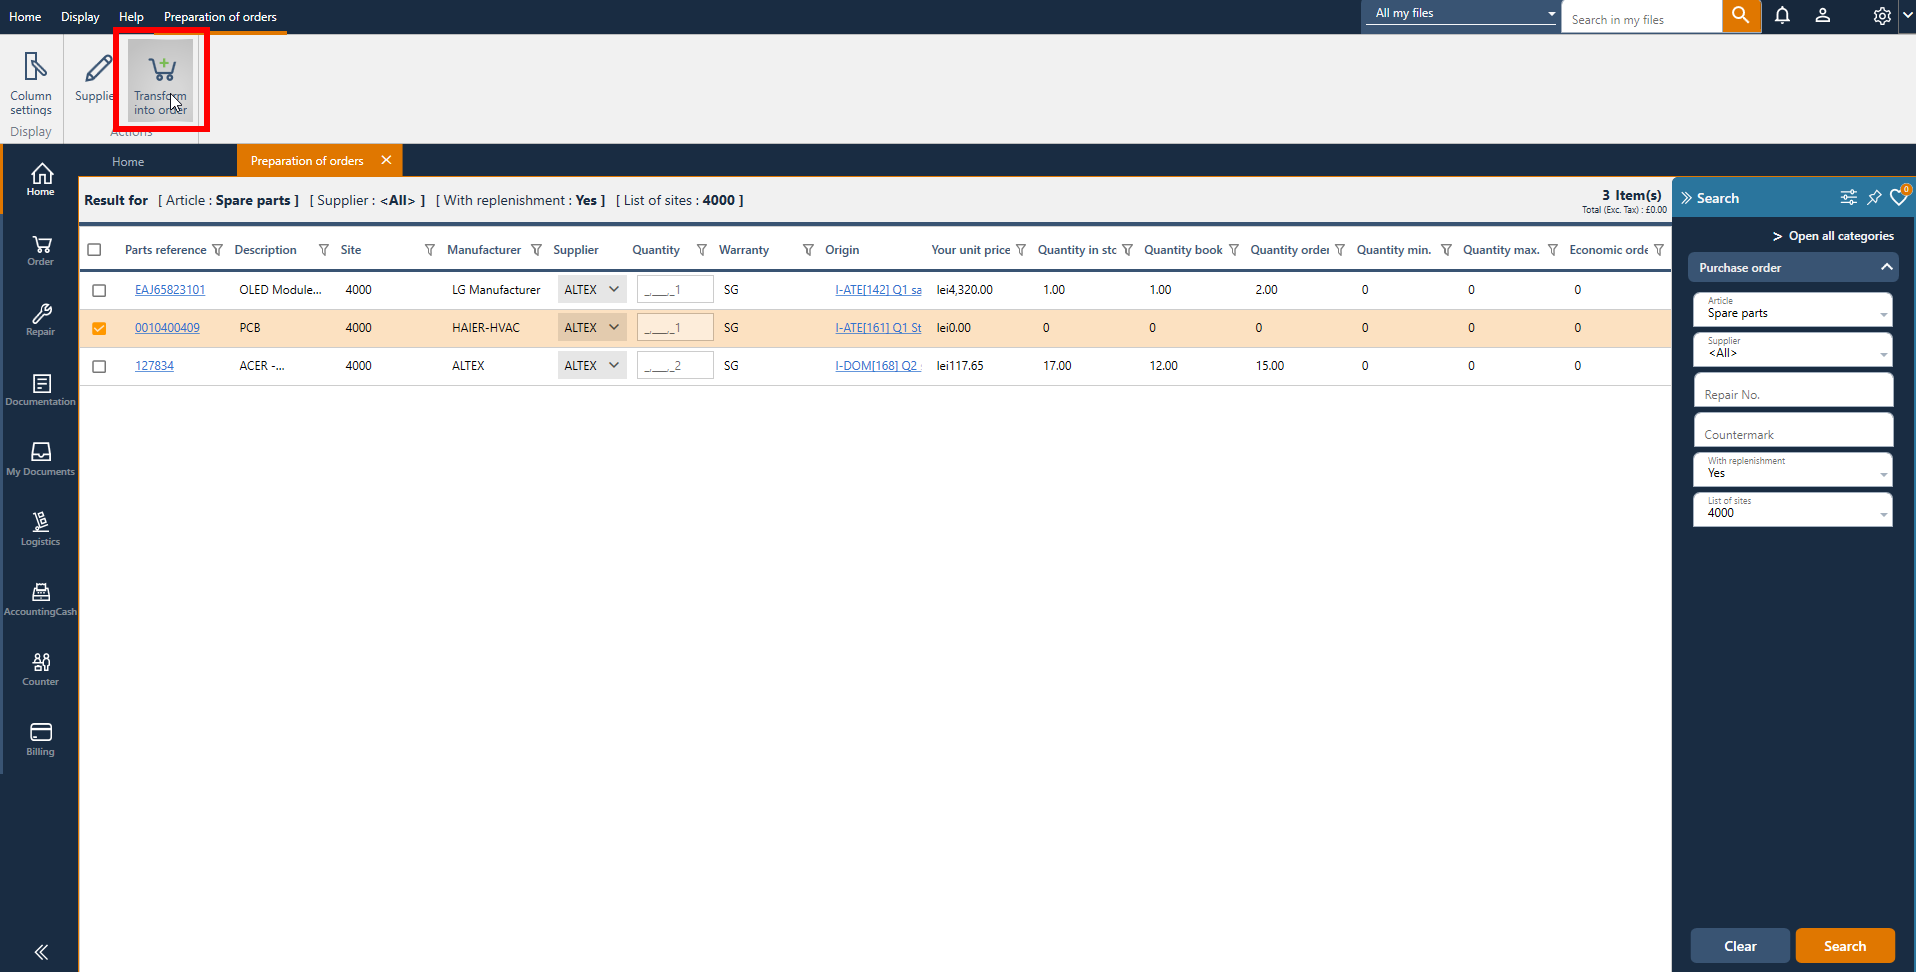This screenshot has height=972, width=1916.
Task: Open the user account icon
Action: click(1823, 16)
